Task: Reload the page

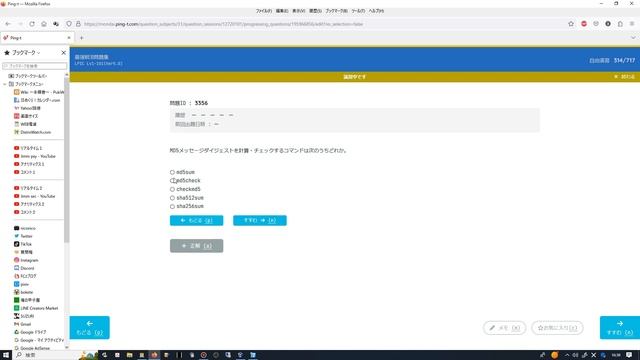Action: [x=32, y=24]
